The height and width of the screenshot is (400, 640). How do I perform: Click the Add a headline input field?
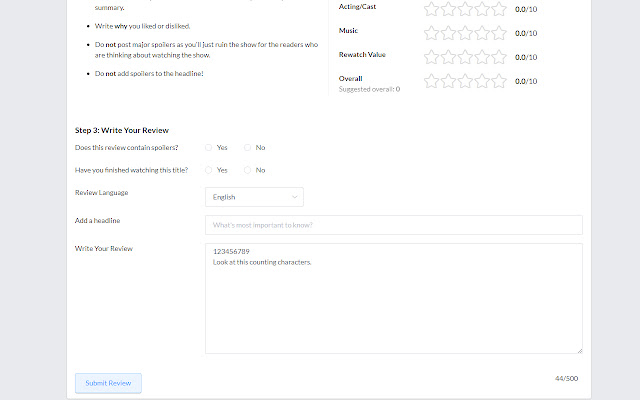pos(394,225)
